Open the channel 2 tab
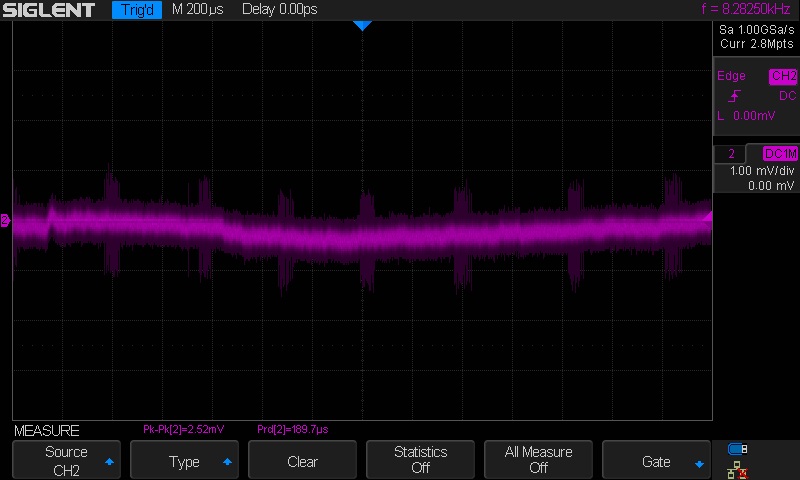Viewport: 800px width, 480px height. 731,154
